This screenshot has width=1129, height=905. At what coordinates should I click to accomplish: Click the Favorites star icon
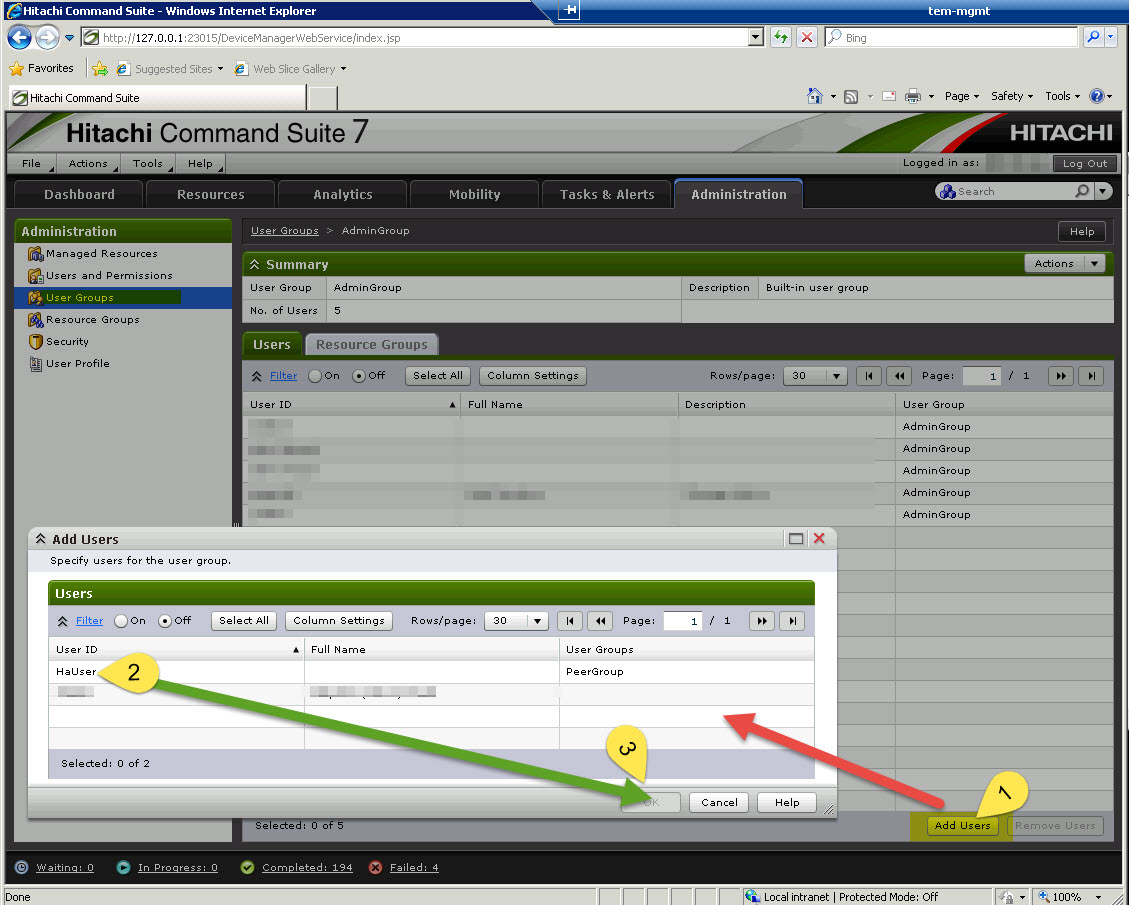[x=16, y=68]
